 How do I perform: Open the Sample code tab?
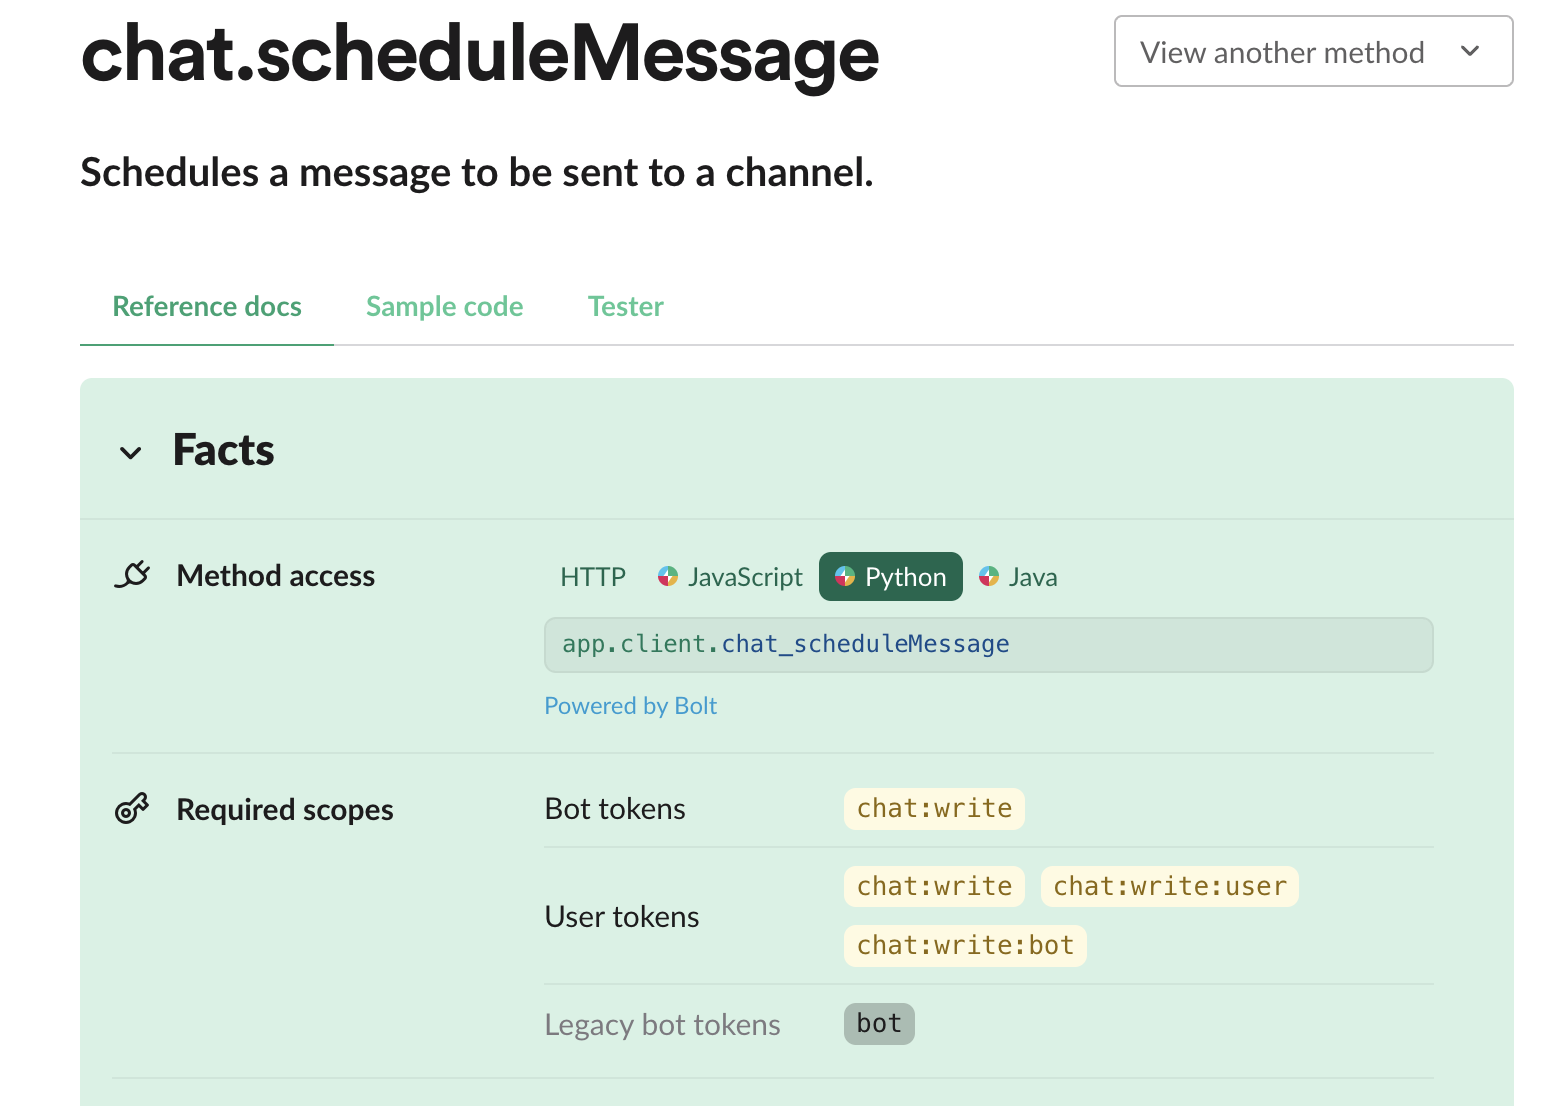coord(444,307)
